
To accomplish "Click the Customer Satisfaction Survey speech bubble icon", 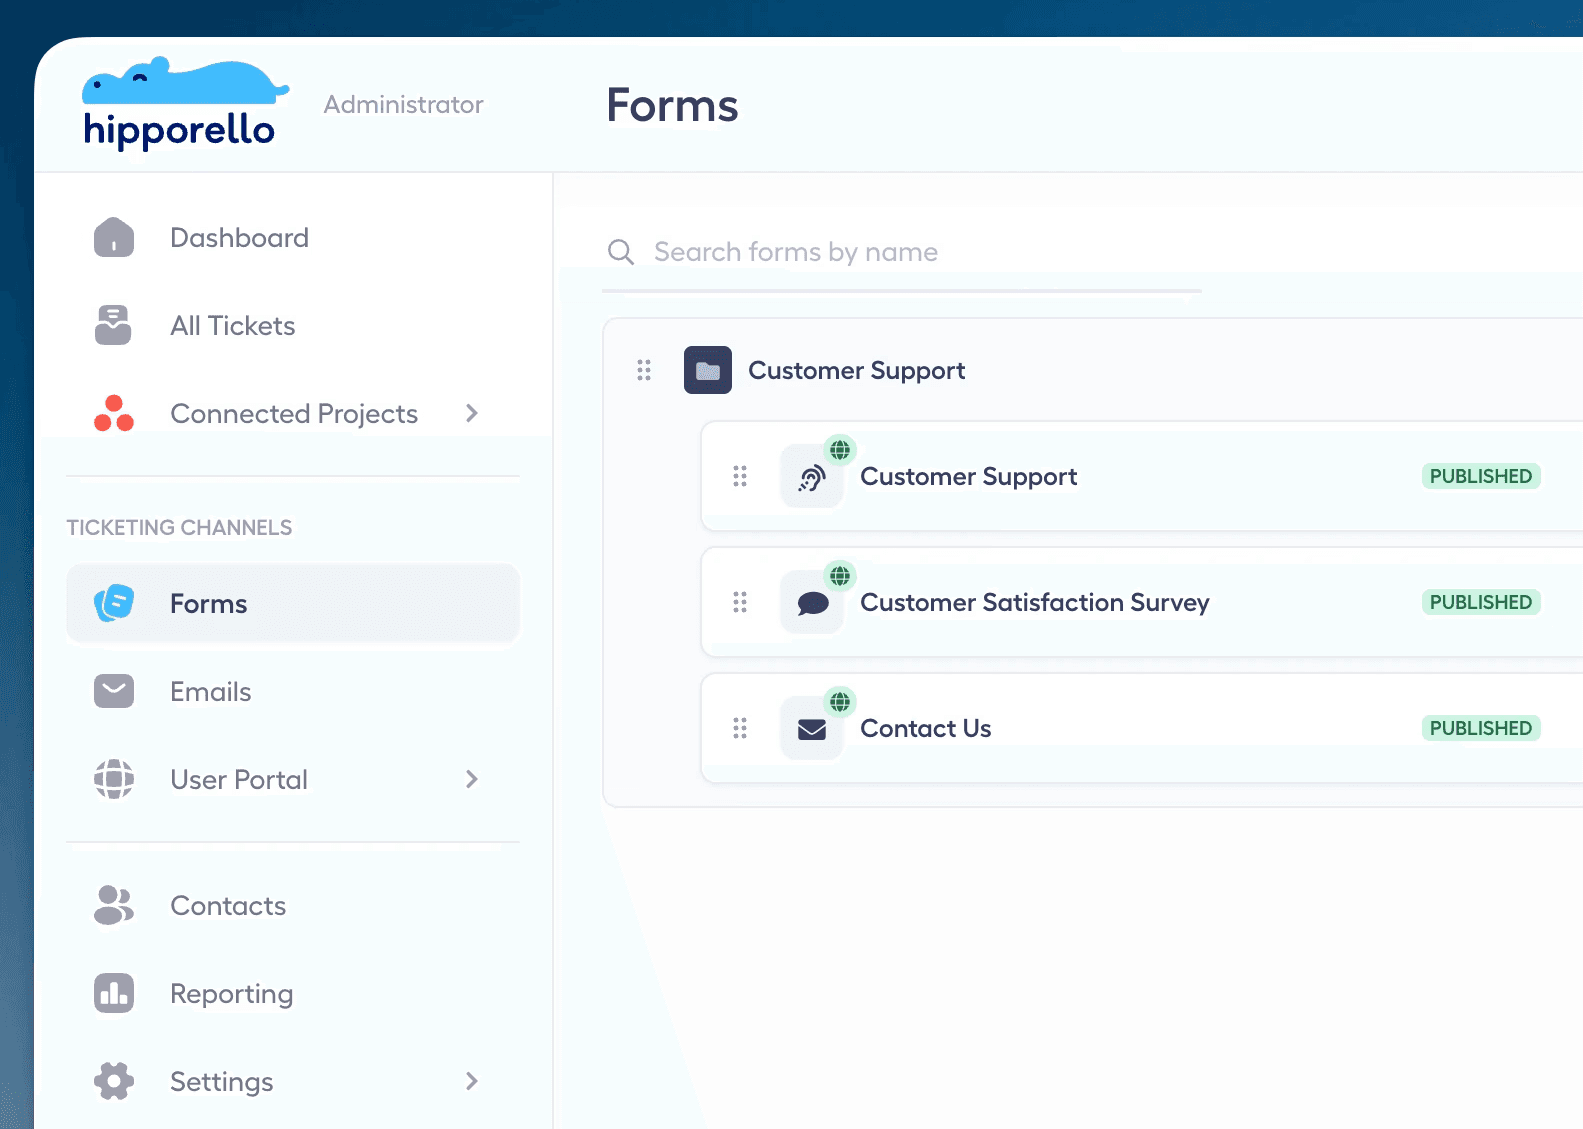I will point(812,604).
